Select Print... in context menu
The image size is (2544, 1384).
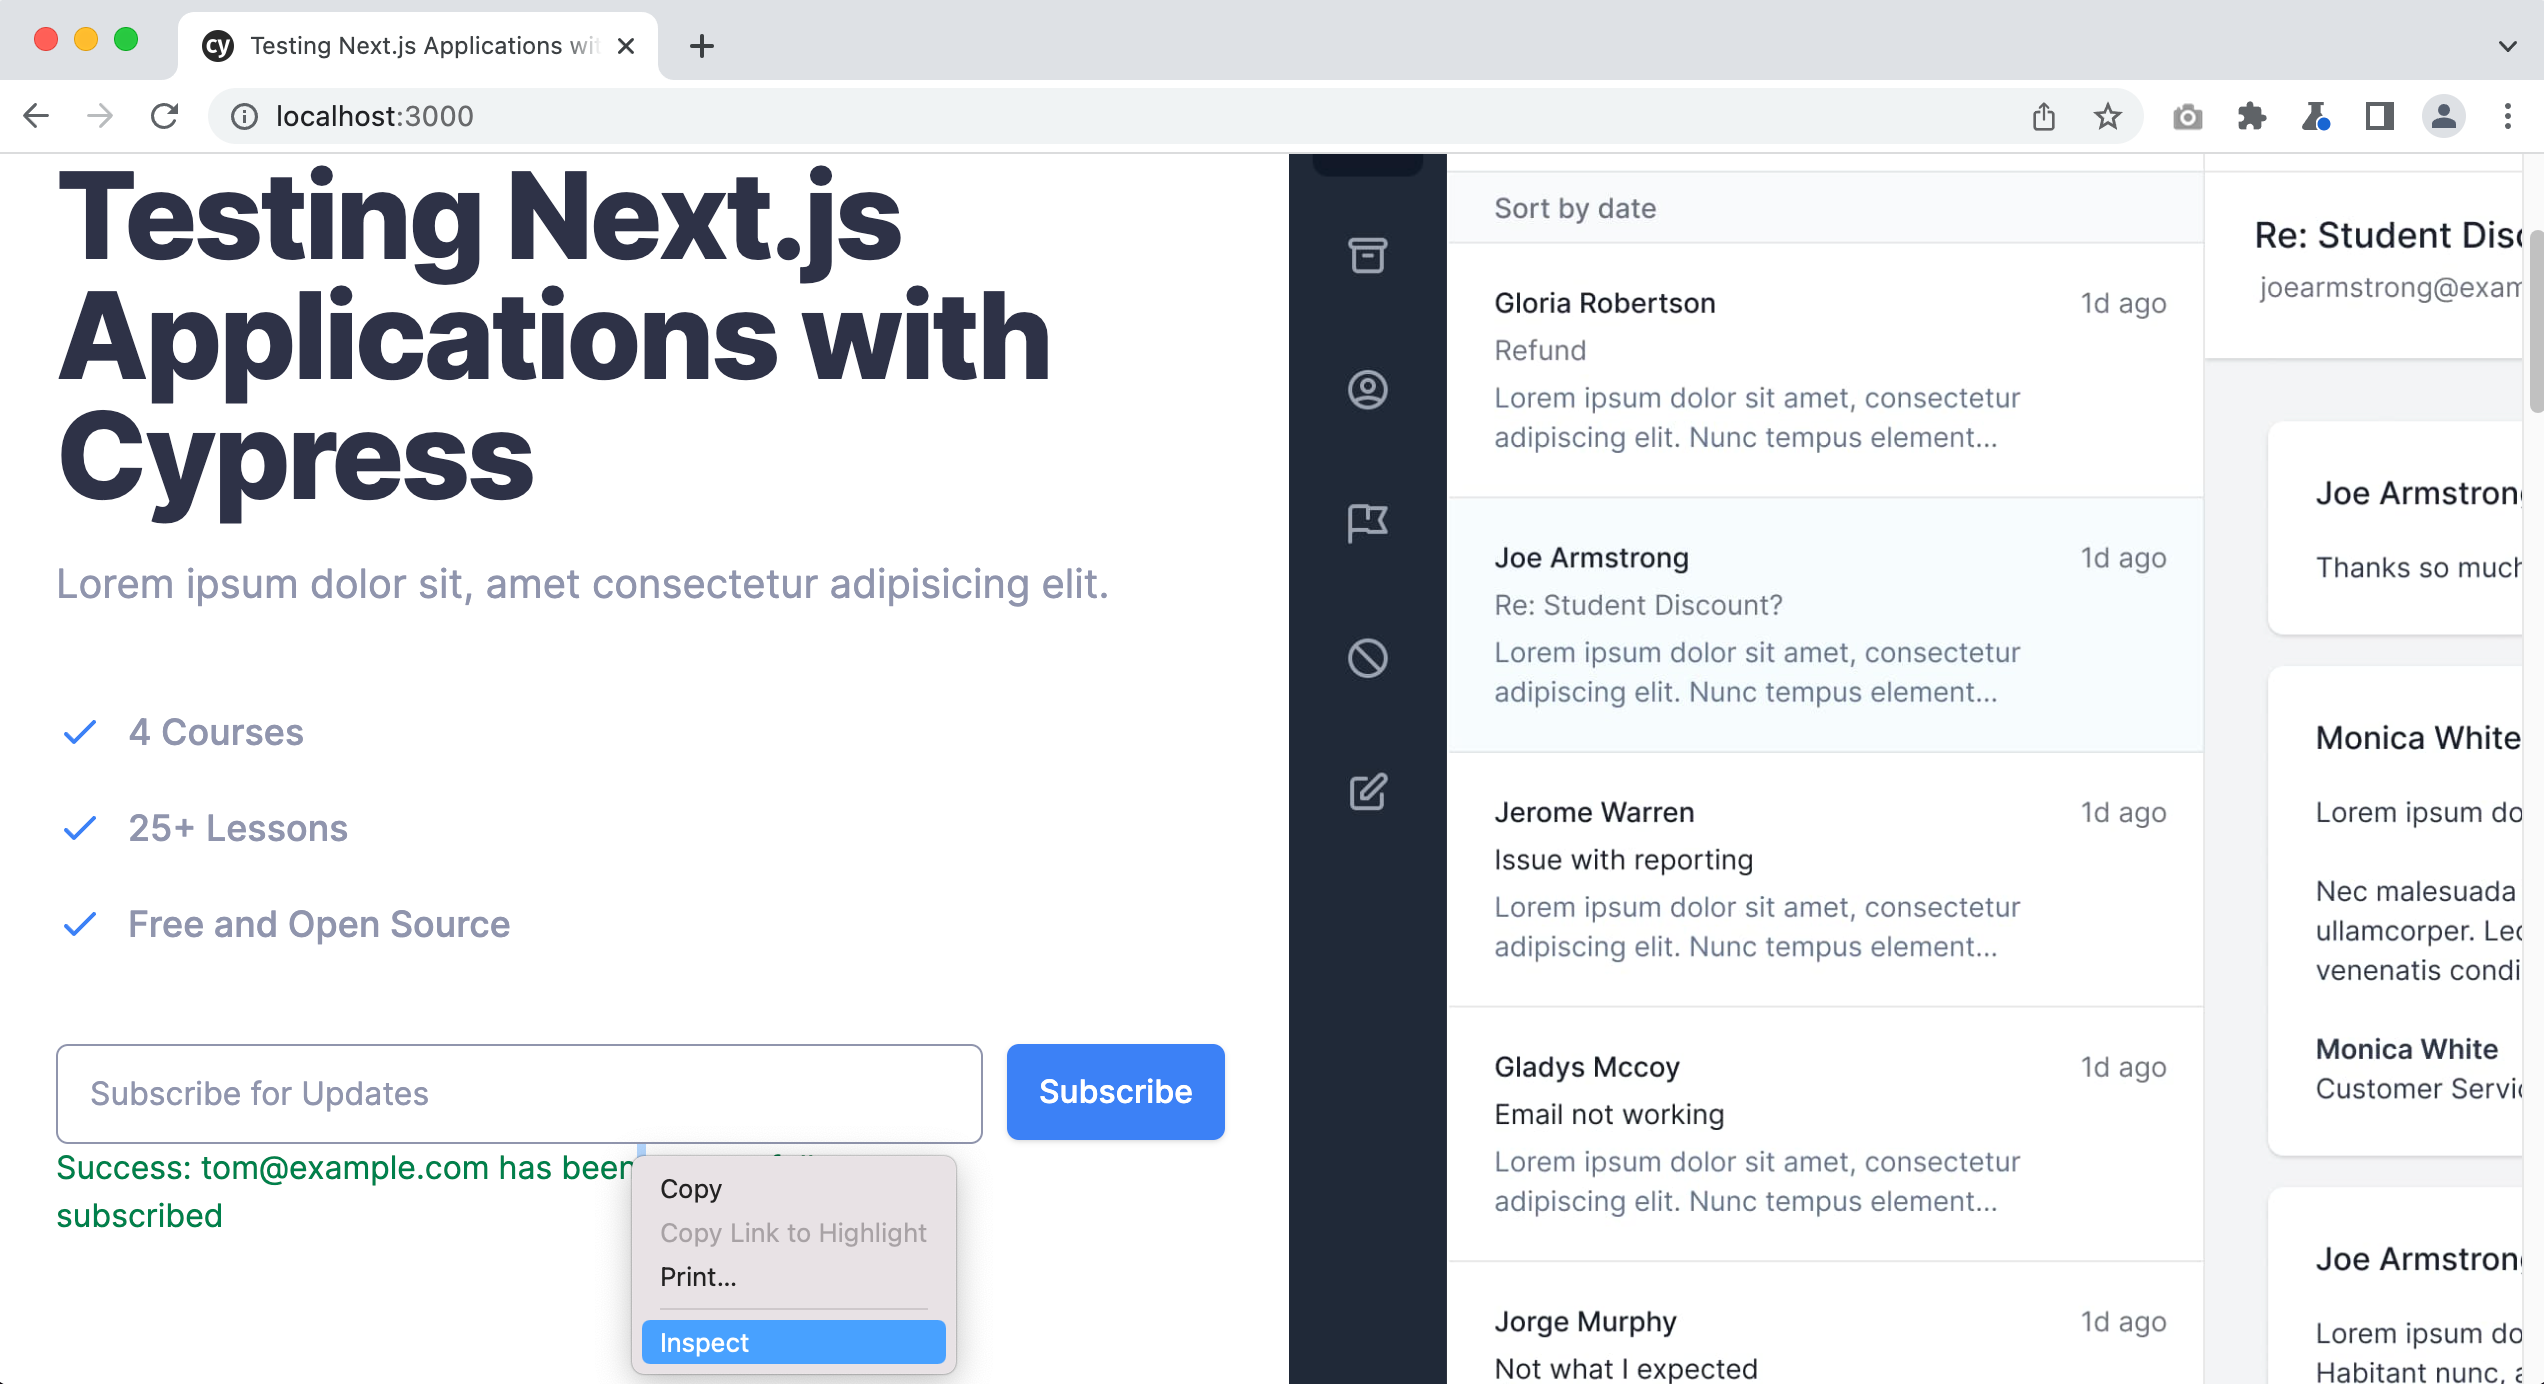click(x=698, y=1277)
